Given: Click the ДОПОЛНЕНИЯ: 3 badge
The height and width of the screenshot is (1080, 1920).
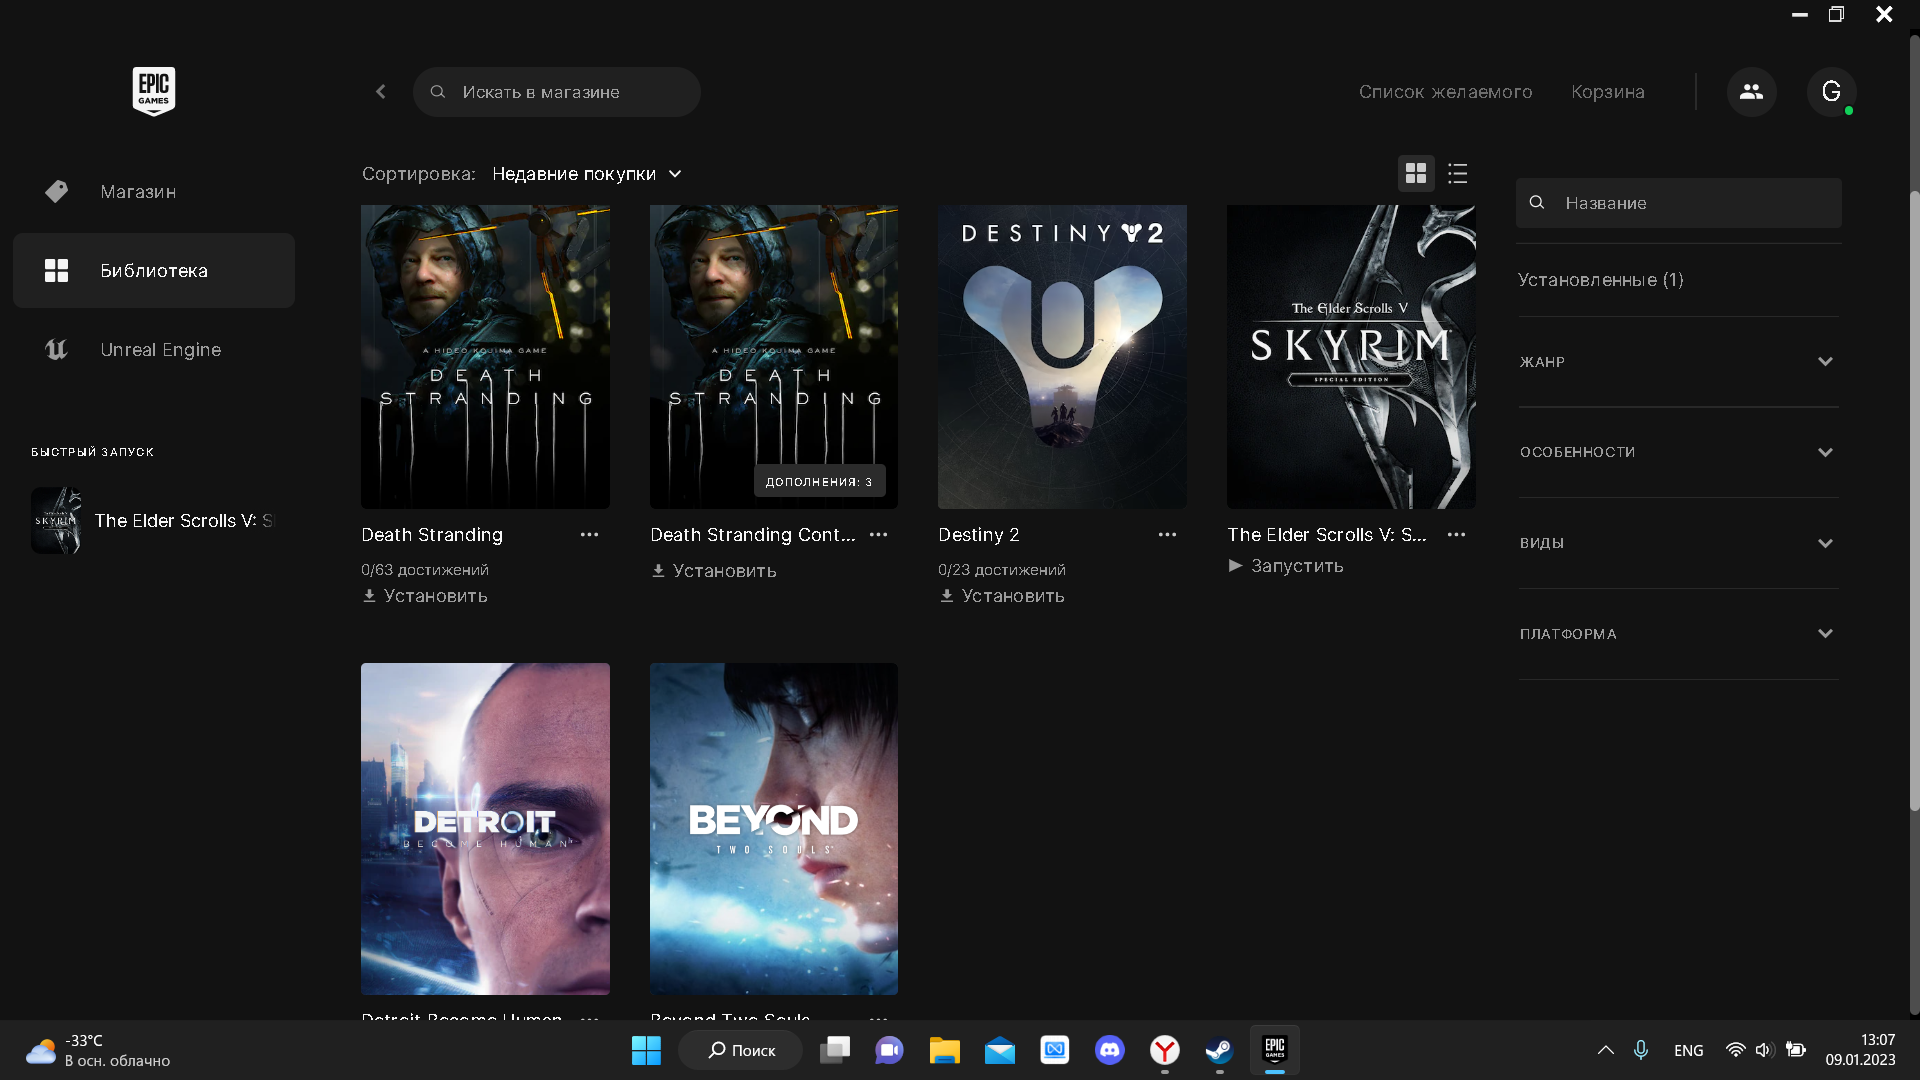Looking at the screenshot, I should click(x=819, y=481).
